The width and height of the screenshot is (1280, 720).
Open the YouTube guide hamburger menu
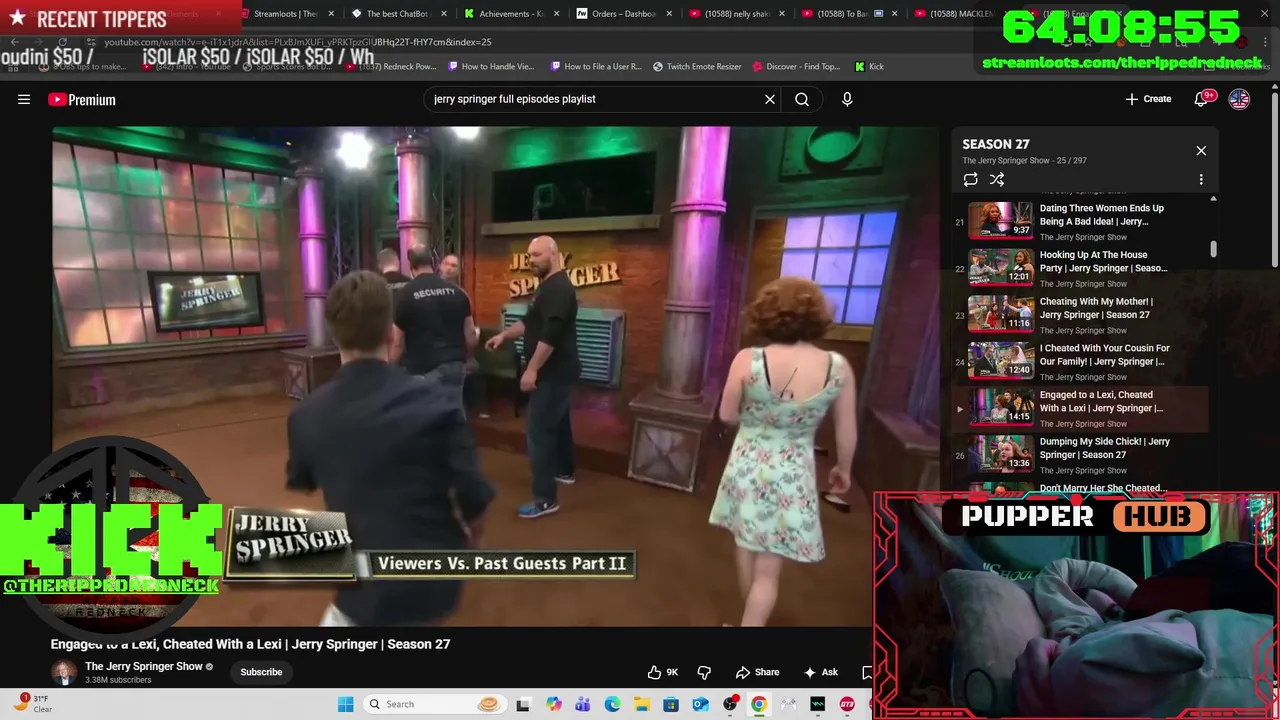tap(24, 99)
